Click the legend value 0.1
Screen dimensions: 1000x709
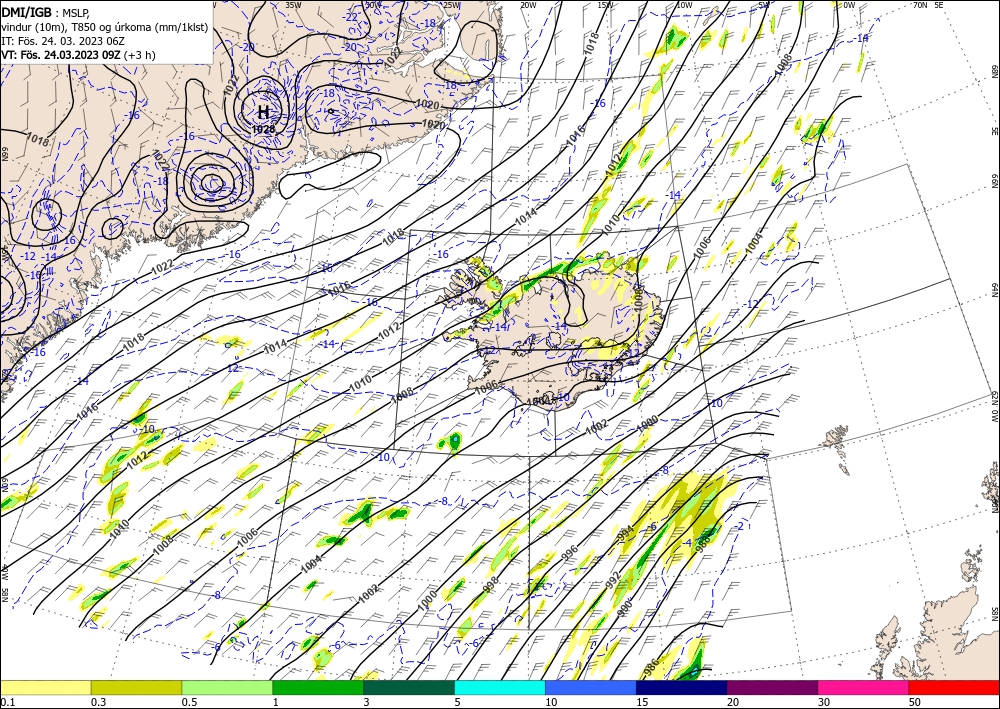6,702
